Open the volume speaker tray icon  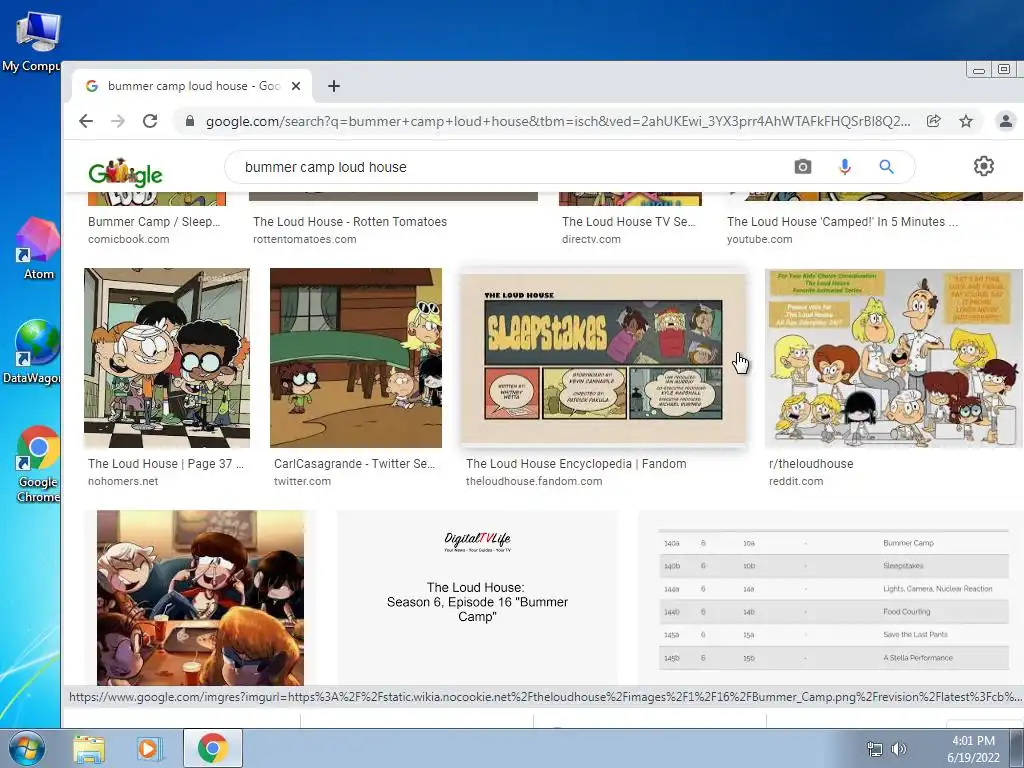pyautogui.click(x=899, y=749)
